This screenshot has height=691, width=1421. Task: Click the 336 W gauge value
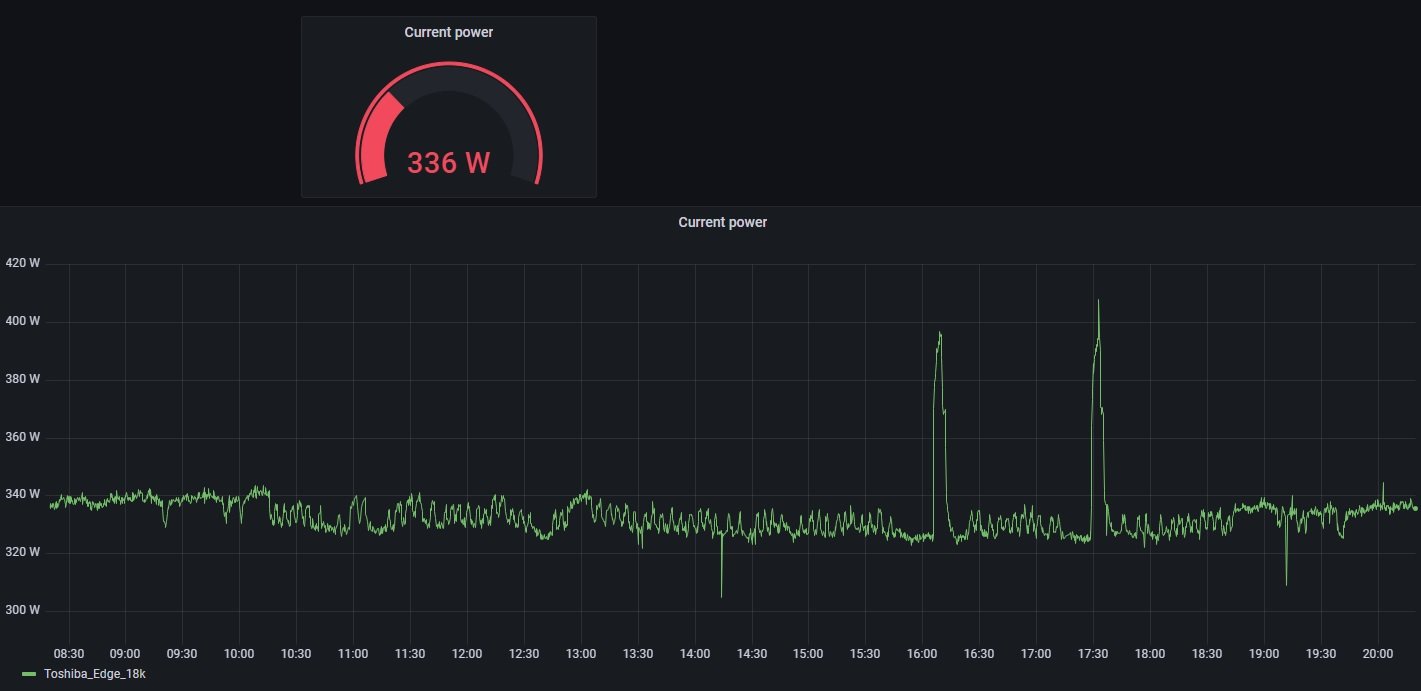tap(448, 162)
